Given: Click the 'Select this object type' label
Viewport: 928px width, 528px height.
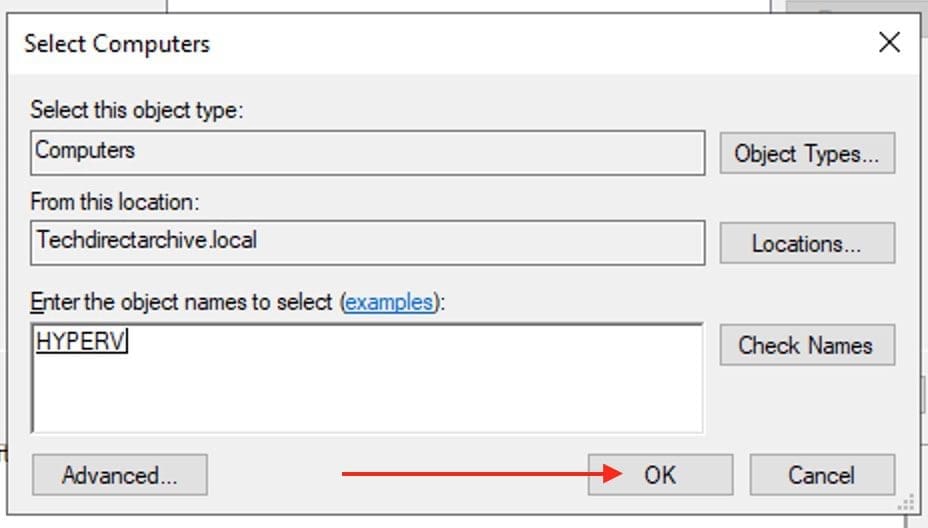Looking at the screenshot, I should pyautogui.click(x=137, y=109).
